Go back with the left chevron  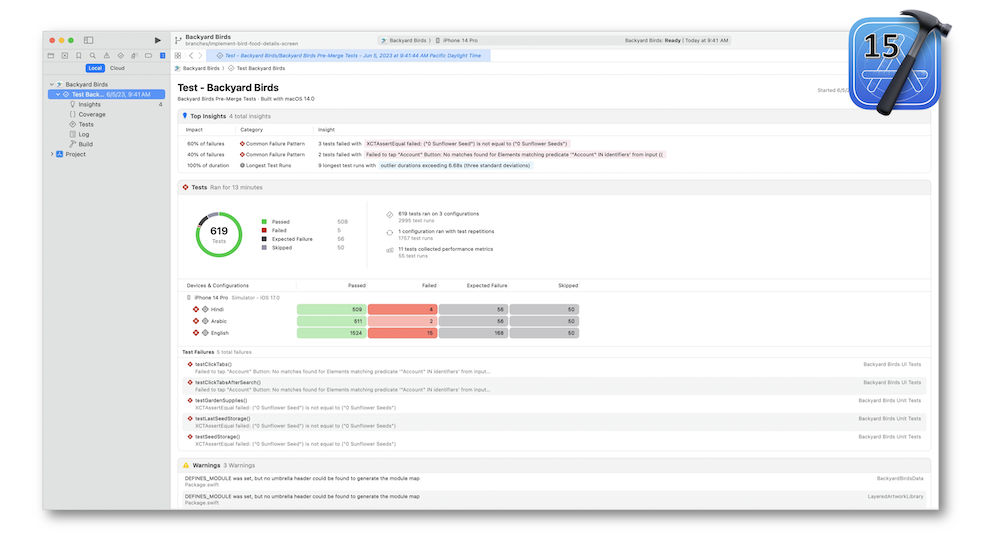[191, 56]
